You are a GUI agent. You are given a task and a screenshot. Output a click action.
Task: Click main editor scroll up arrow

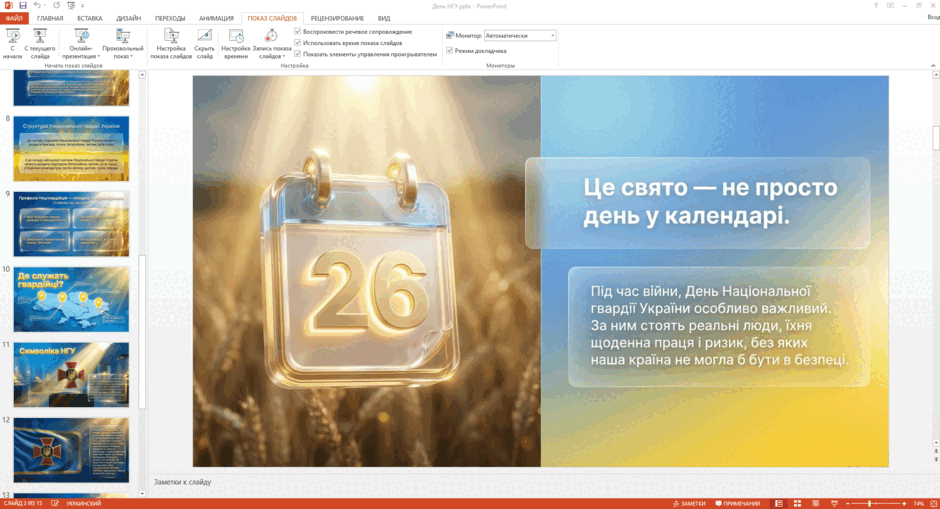click(x=936, y=75)
